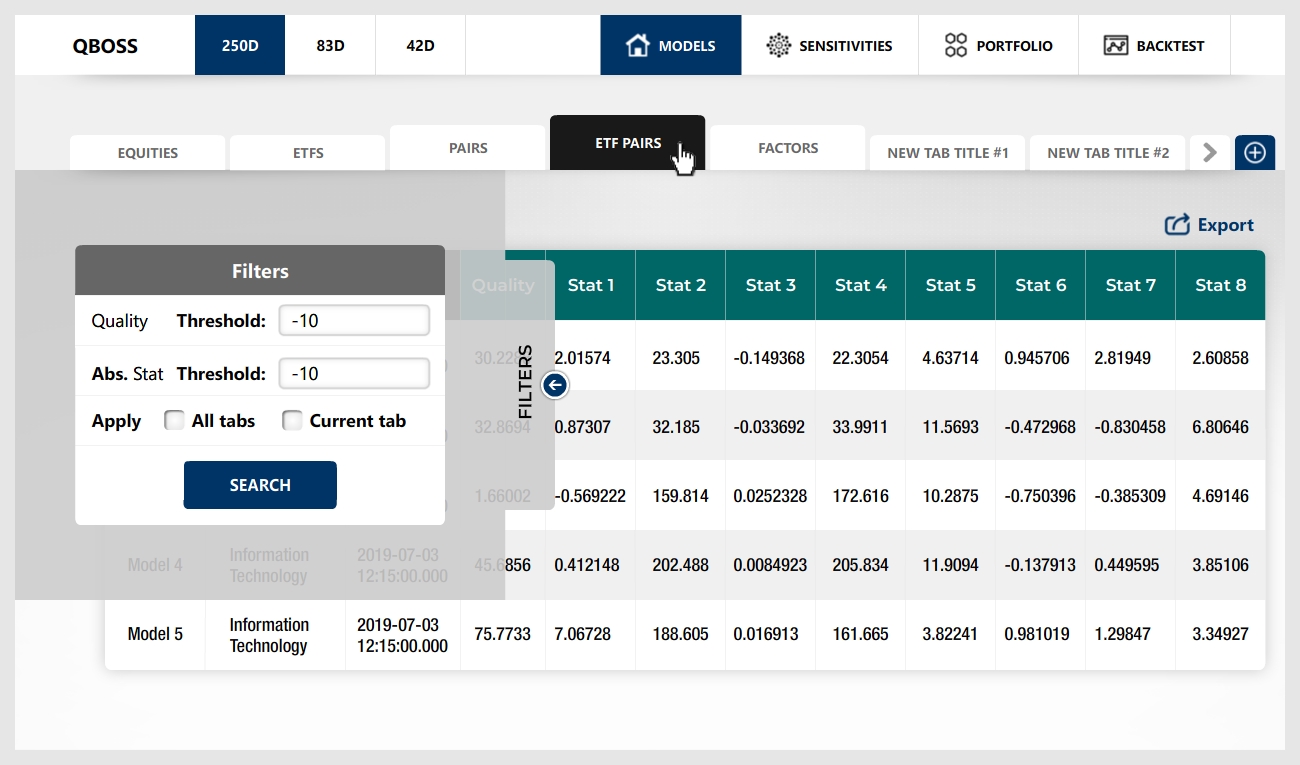This screenshot has height=765, width=1300.
Task: Select the 83D period
Action: tap(330, 45)
